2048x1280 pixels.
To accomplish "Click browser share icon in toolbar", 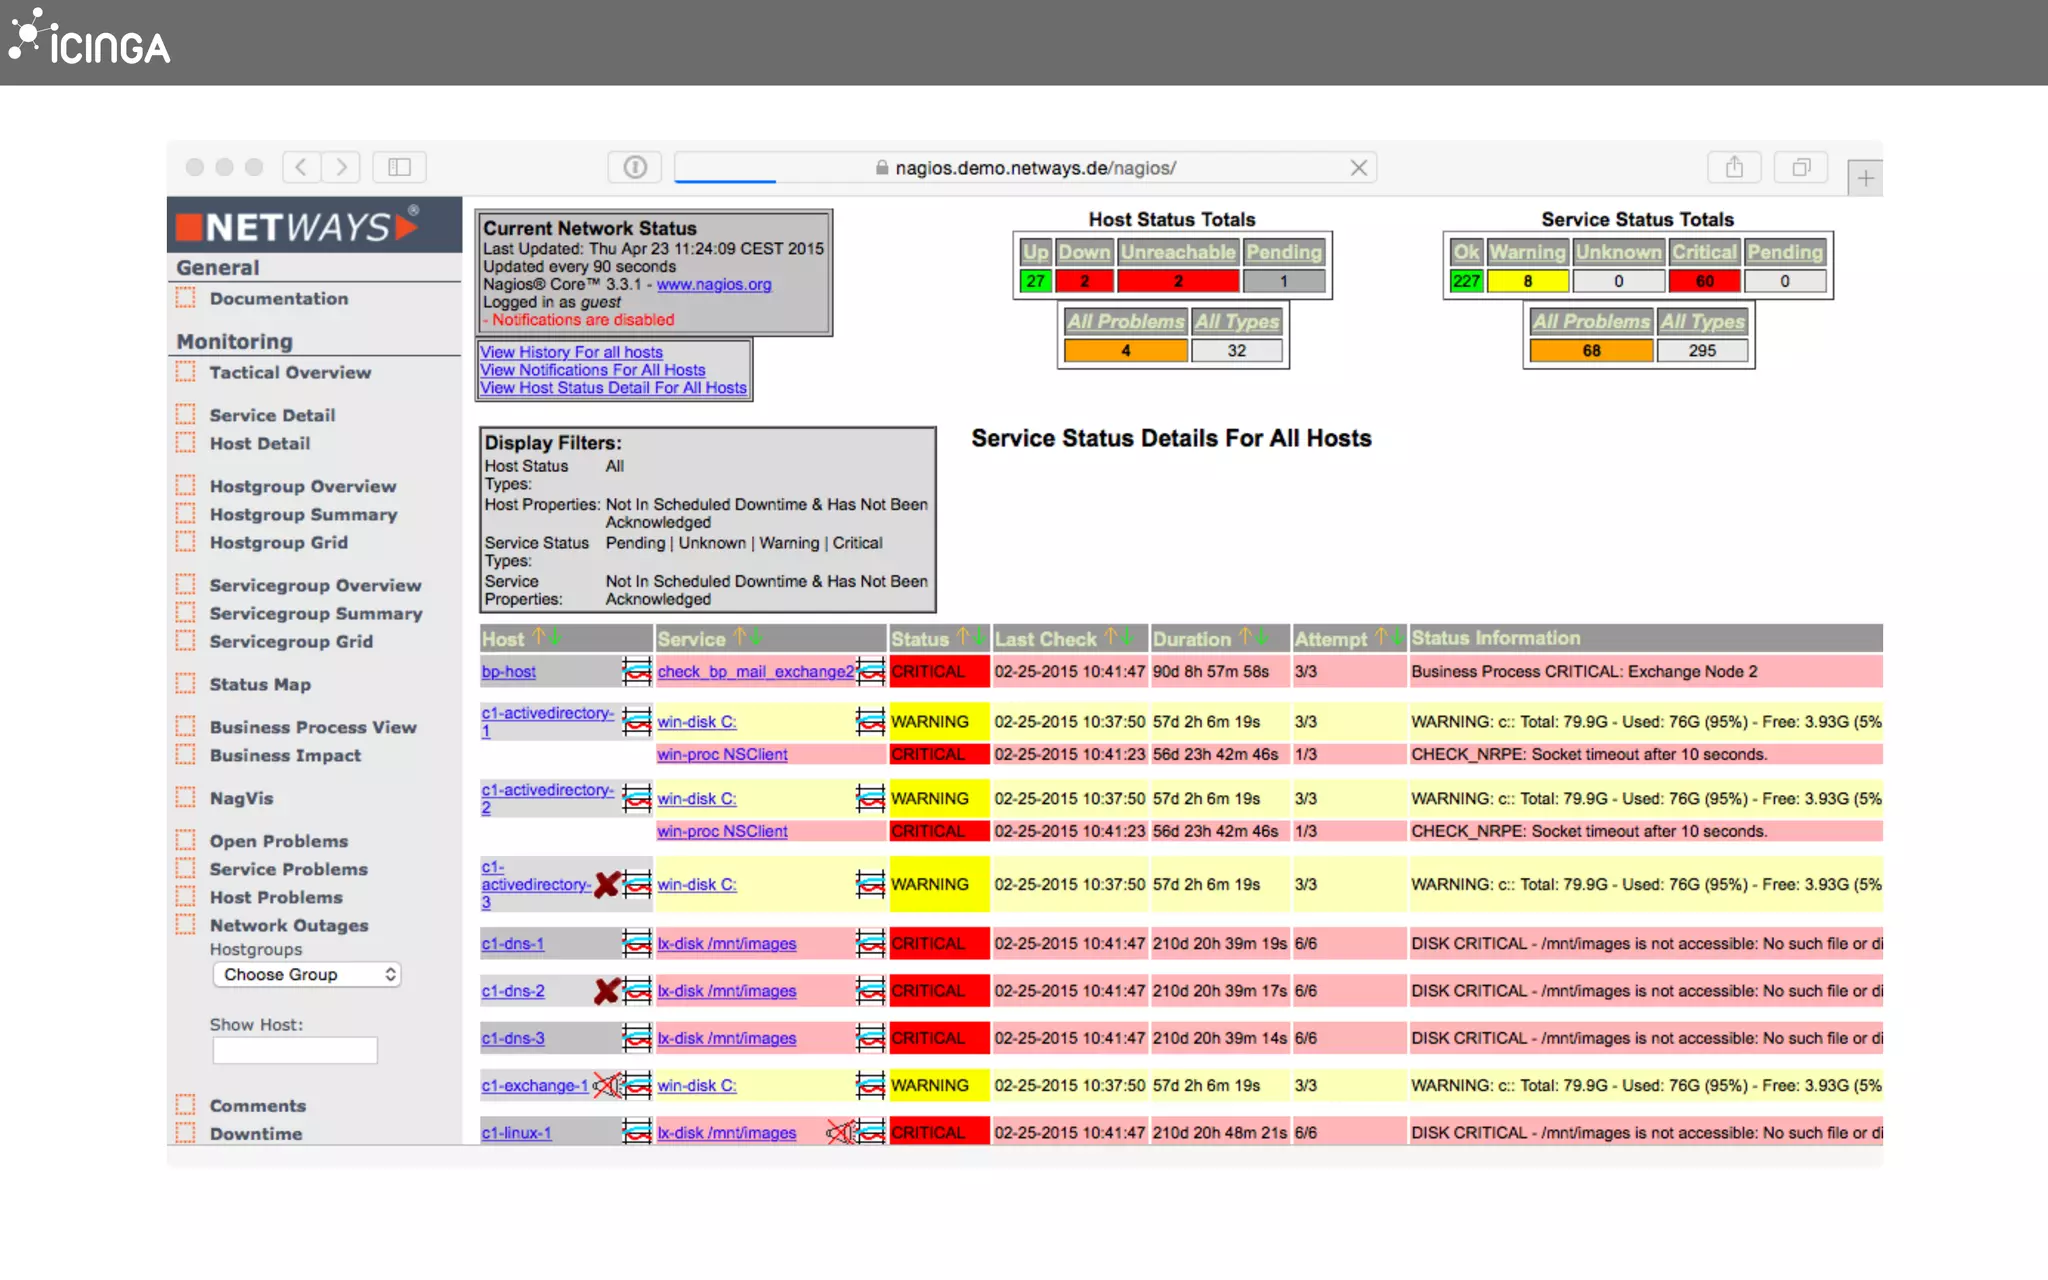I will point(1734,167).
